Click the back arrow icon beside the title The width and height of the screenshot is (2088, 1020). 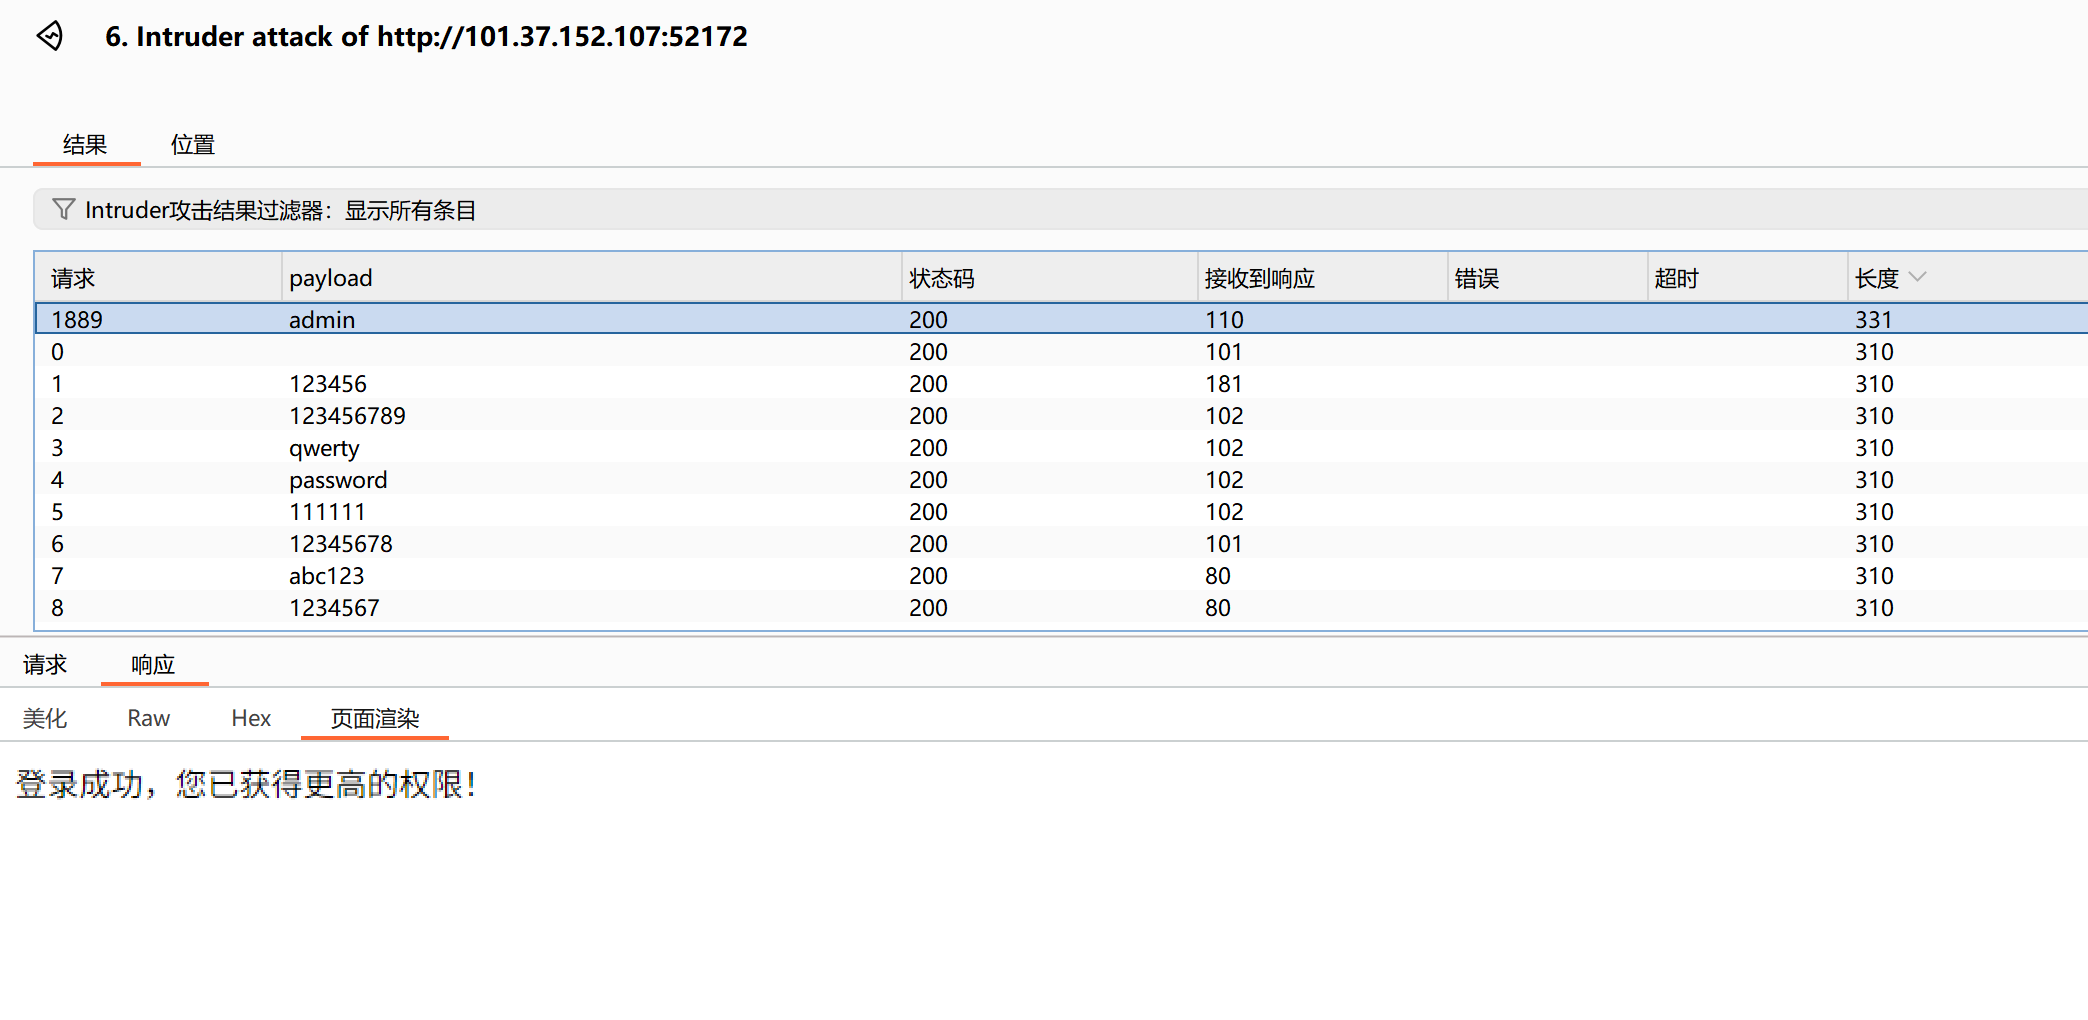point(49,36)
